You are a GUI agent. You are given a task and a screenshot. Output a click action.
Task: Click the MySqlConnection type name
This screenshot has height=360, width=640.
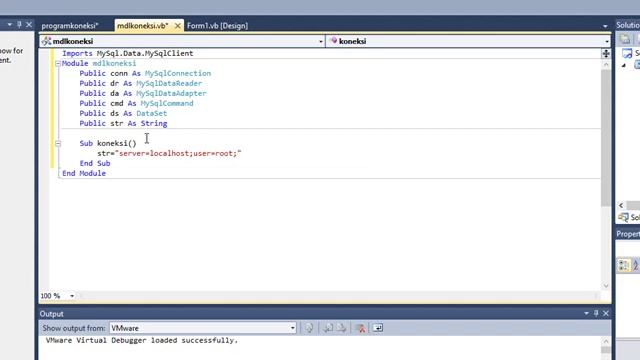click(178, 73)
